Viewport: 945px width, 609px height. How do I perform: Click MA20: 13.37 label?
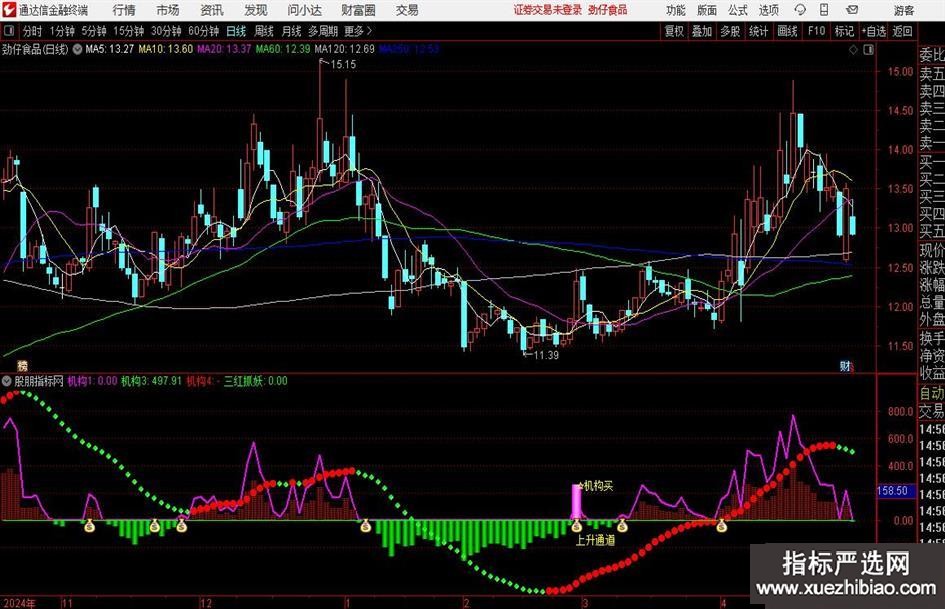coord(224,49)
